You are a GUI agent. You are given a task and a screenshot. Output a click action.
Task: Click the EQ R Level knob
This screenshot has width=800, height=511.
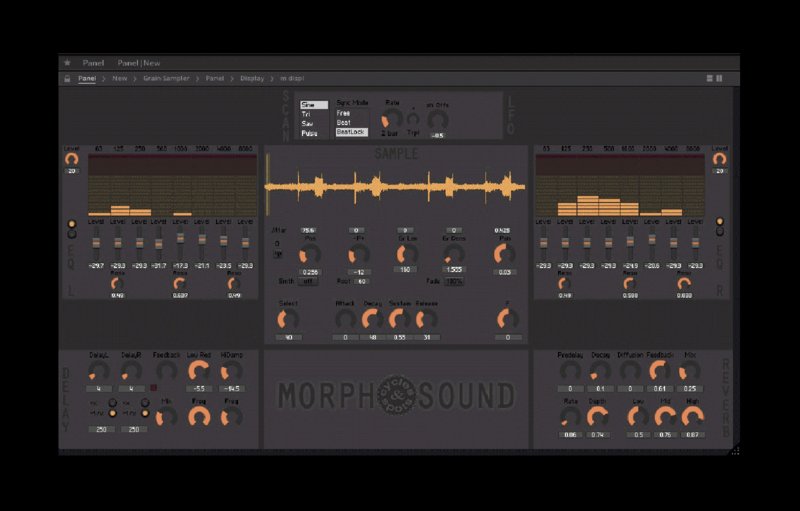[x=719, y=159]
